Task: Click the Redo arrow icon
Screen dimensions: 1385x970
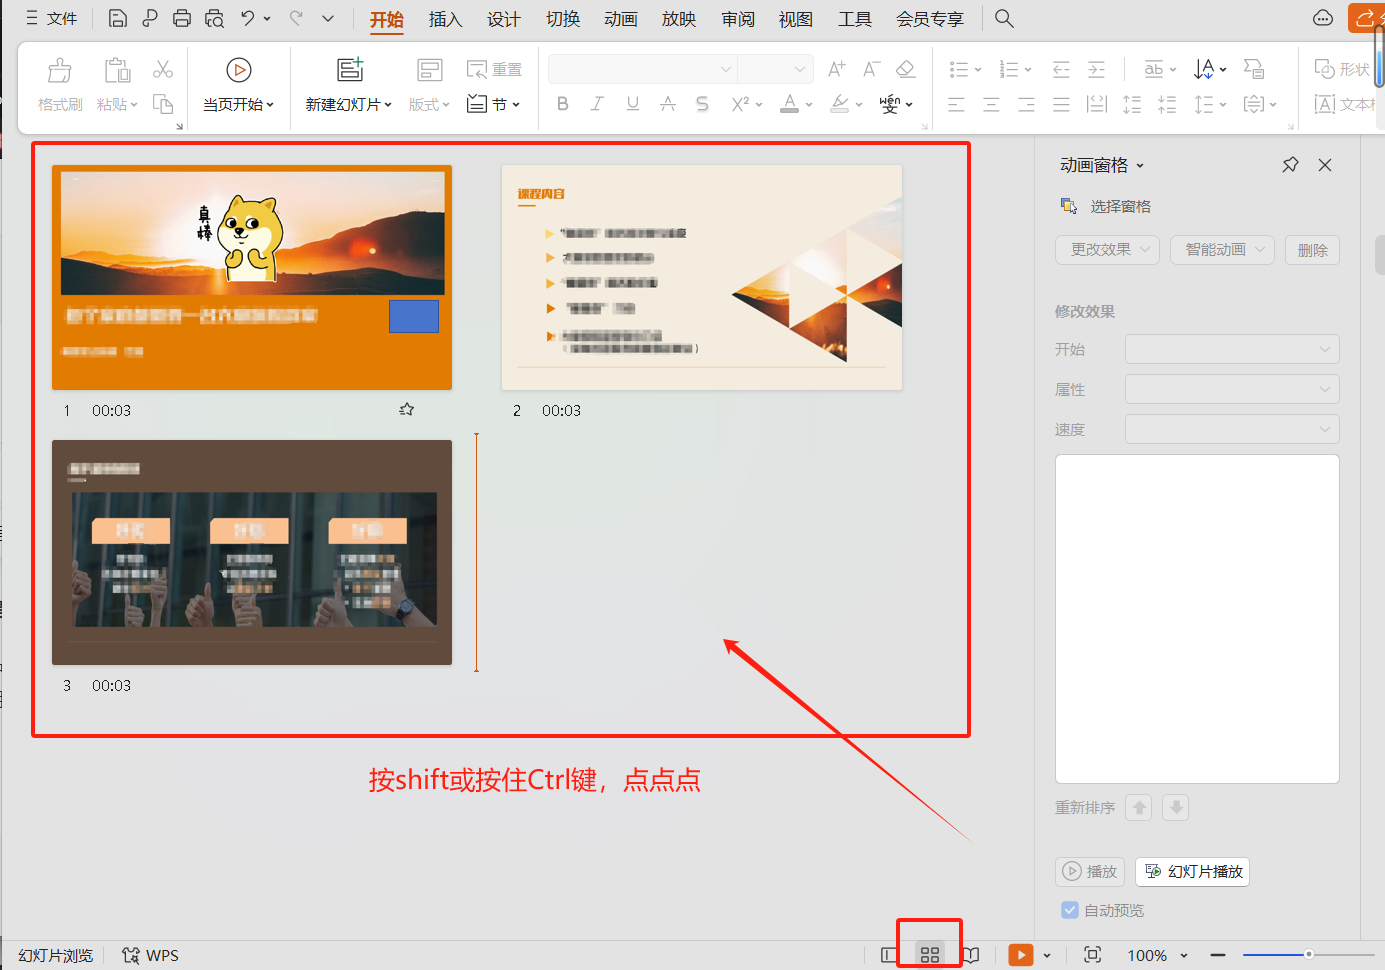Action: click(x=296, y=18)
